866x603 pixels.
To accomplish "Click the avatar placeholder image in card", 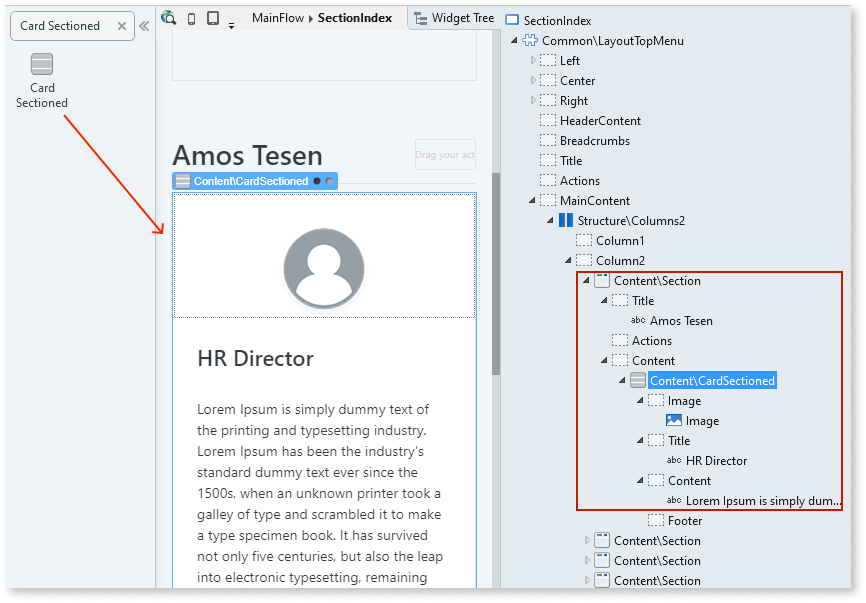I will point(323,267).
